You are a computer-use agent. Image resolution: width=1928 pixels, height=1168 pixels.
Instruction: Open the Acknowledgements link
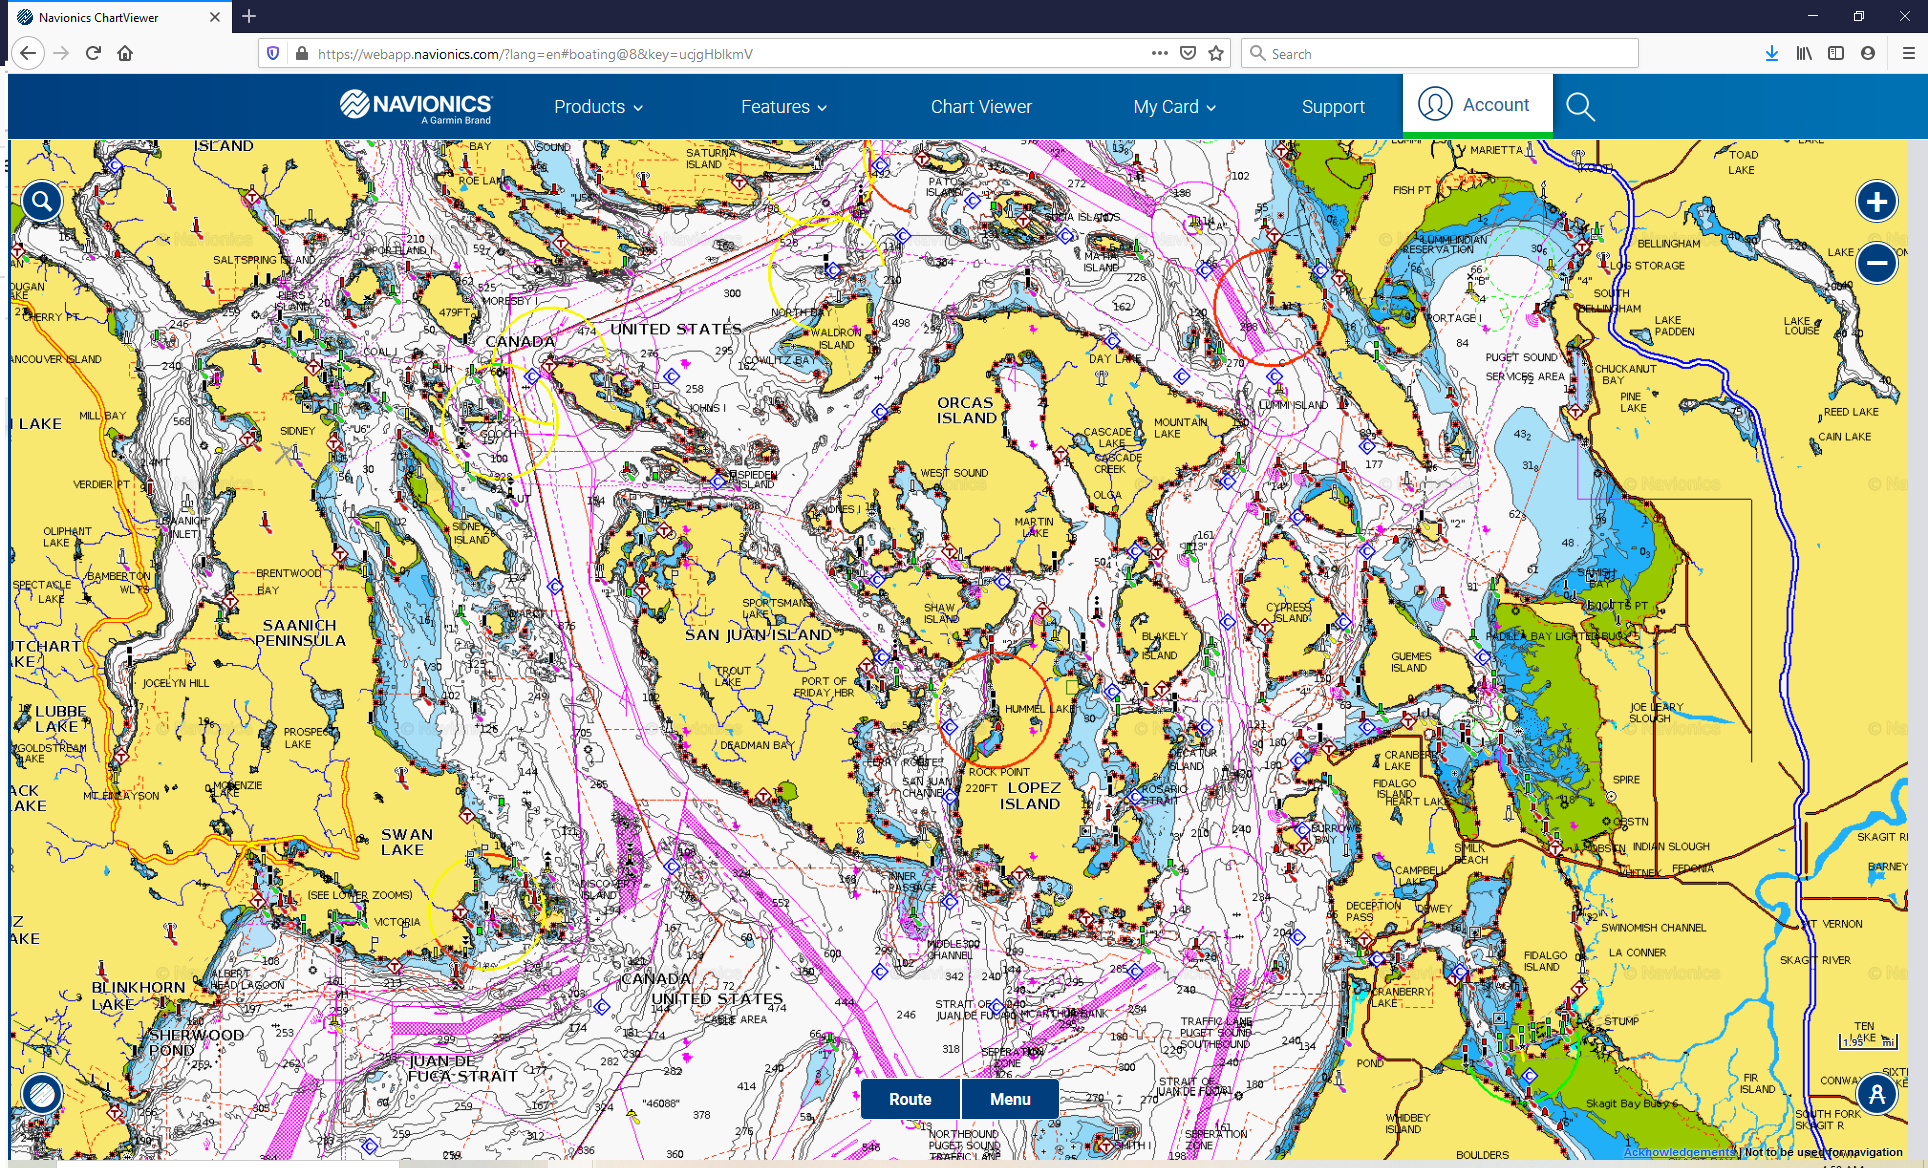pyautogui.click(x=1678, y=1152)
